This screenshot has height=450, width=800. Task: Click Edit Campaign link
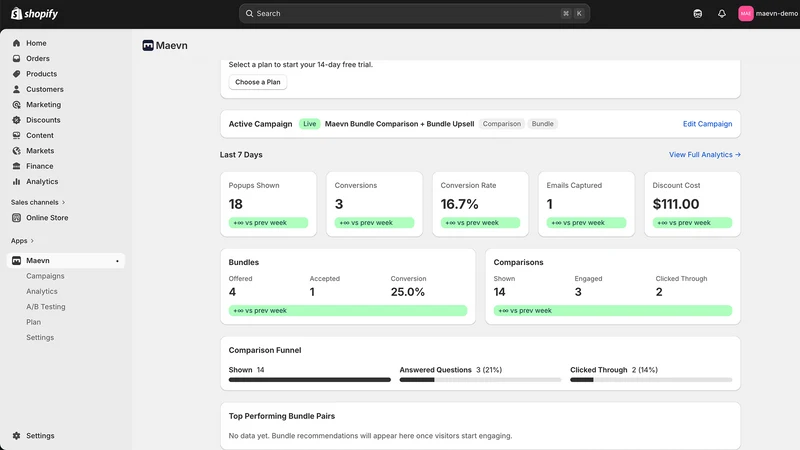pos(707,124)
